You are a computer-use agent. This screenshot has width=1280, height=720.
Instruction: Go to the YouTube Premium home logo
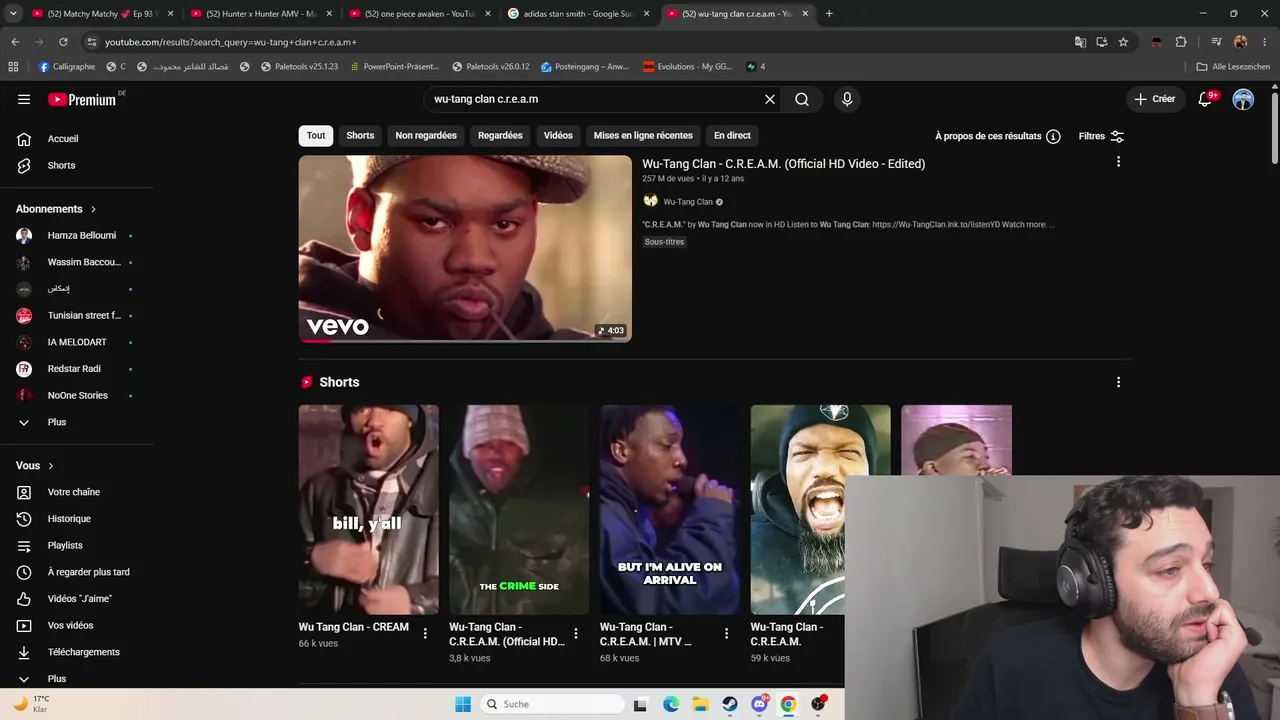point(82,99)
